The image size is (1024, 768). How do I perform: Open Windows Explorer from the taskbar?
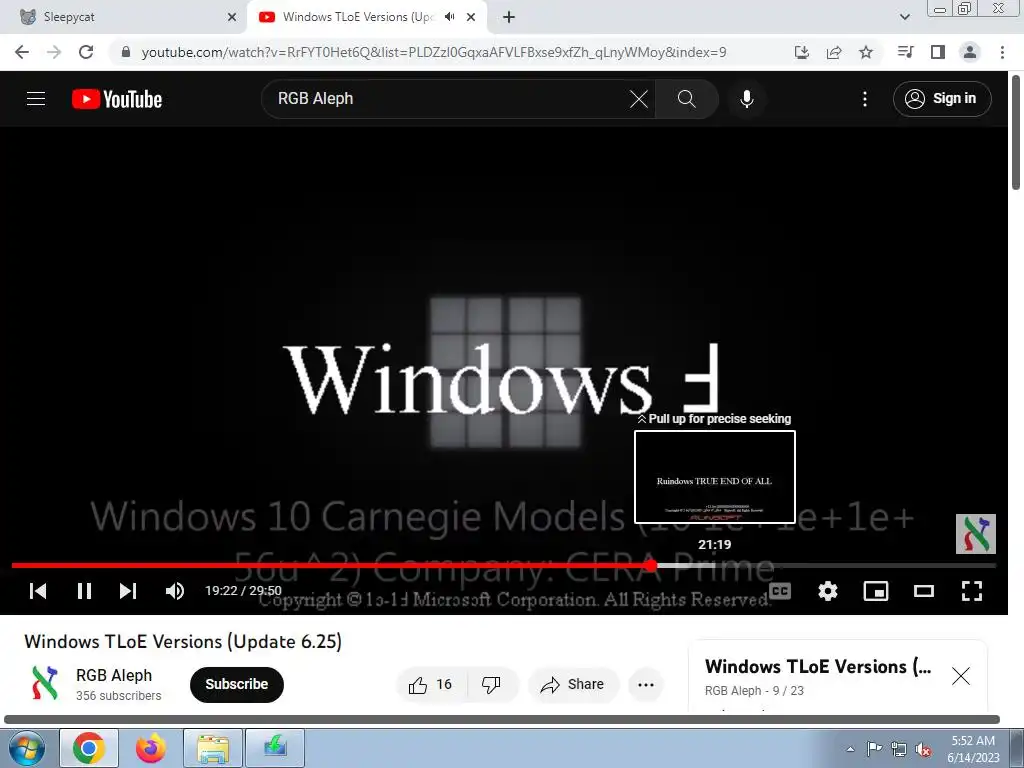(x=213, y=748)
